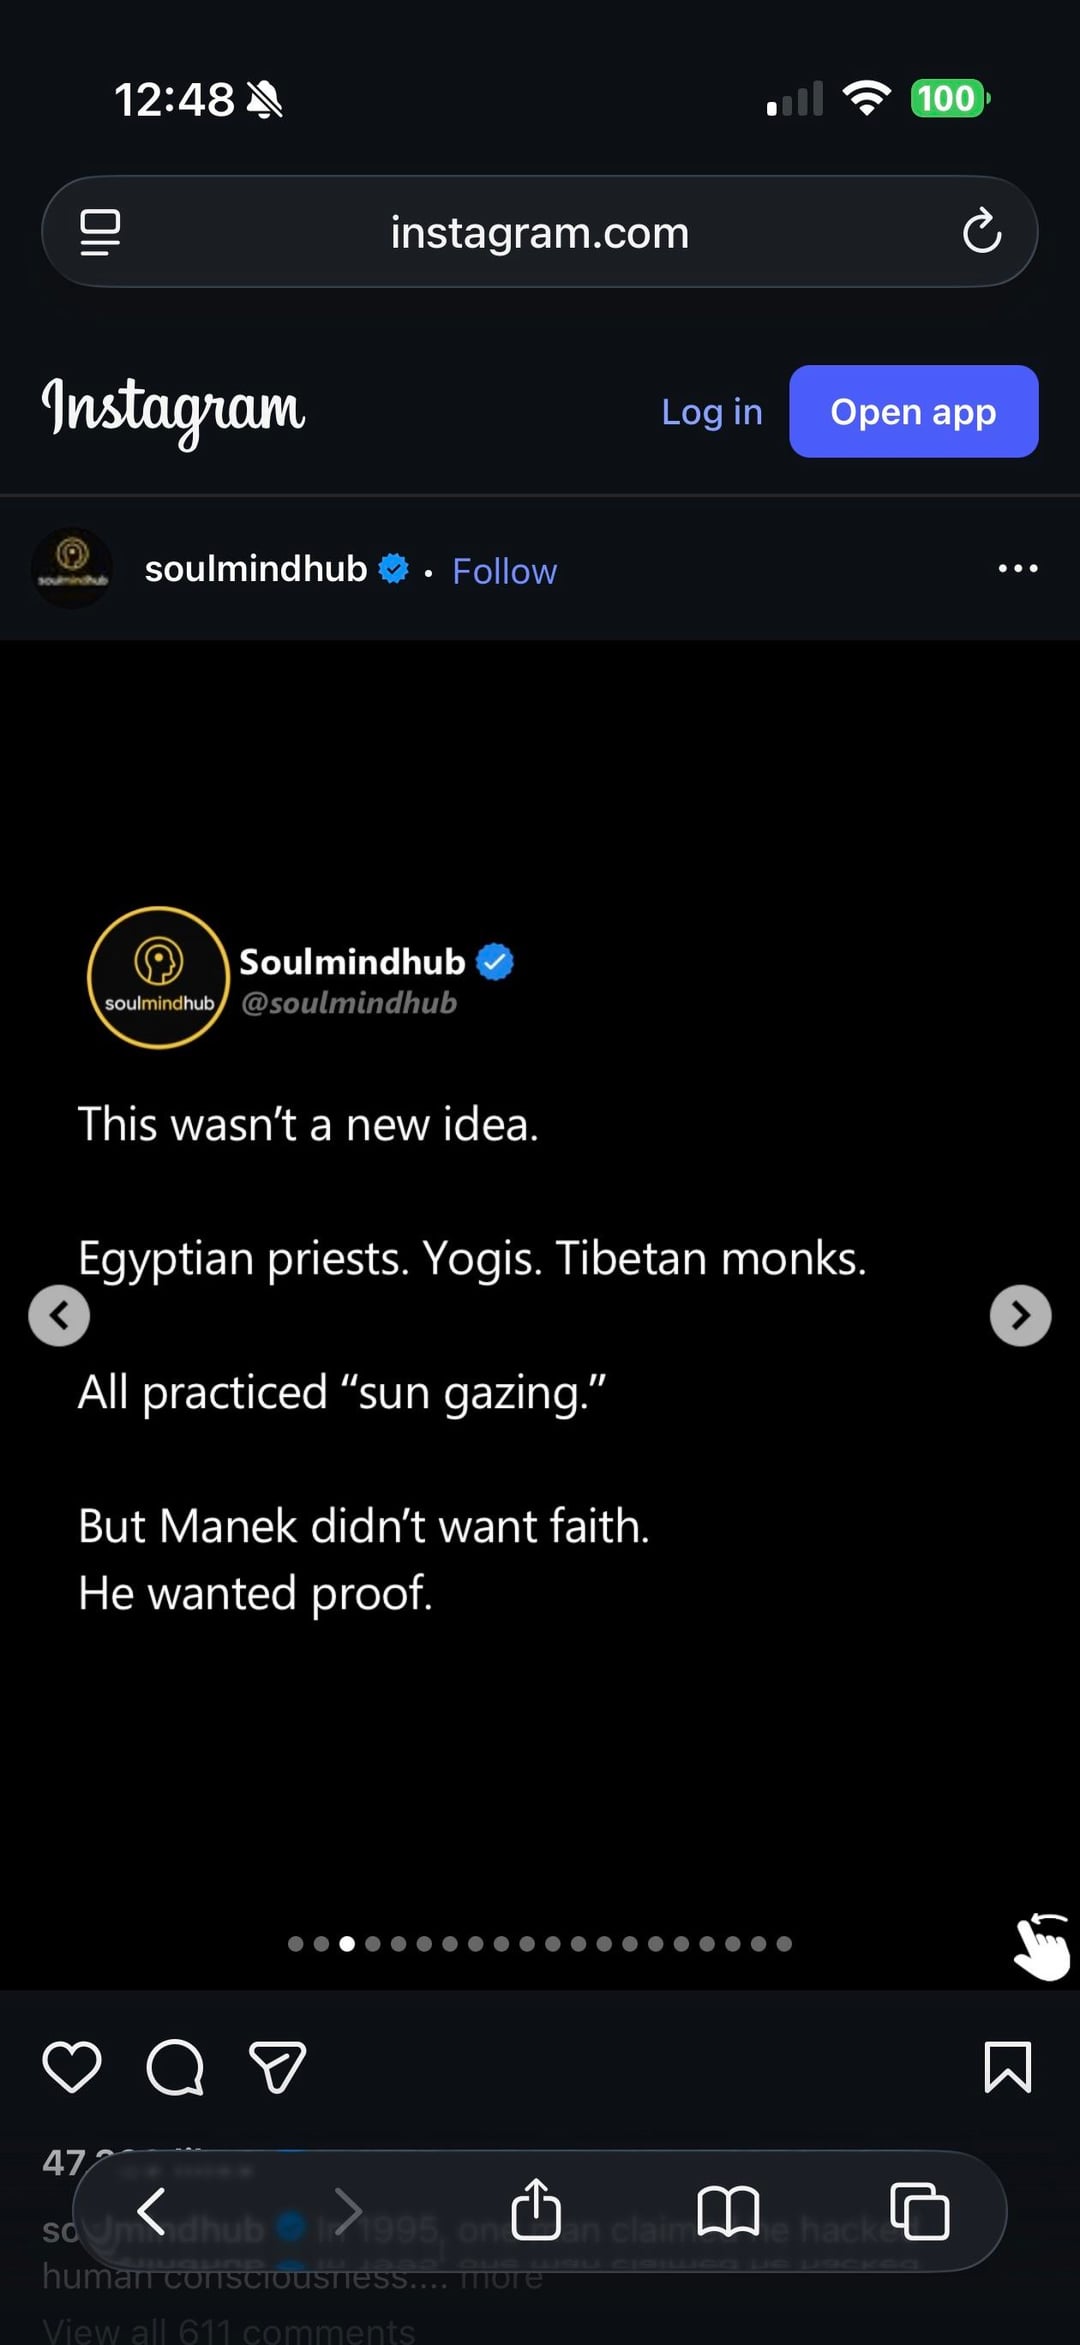Follow the soulmindhub account

pyautogui.click(x=504, y=571)
